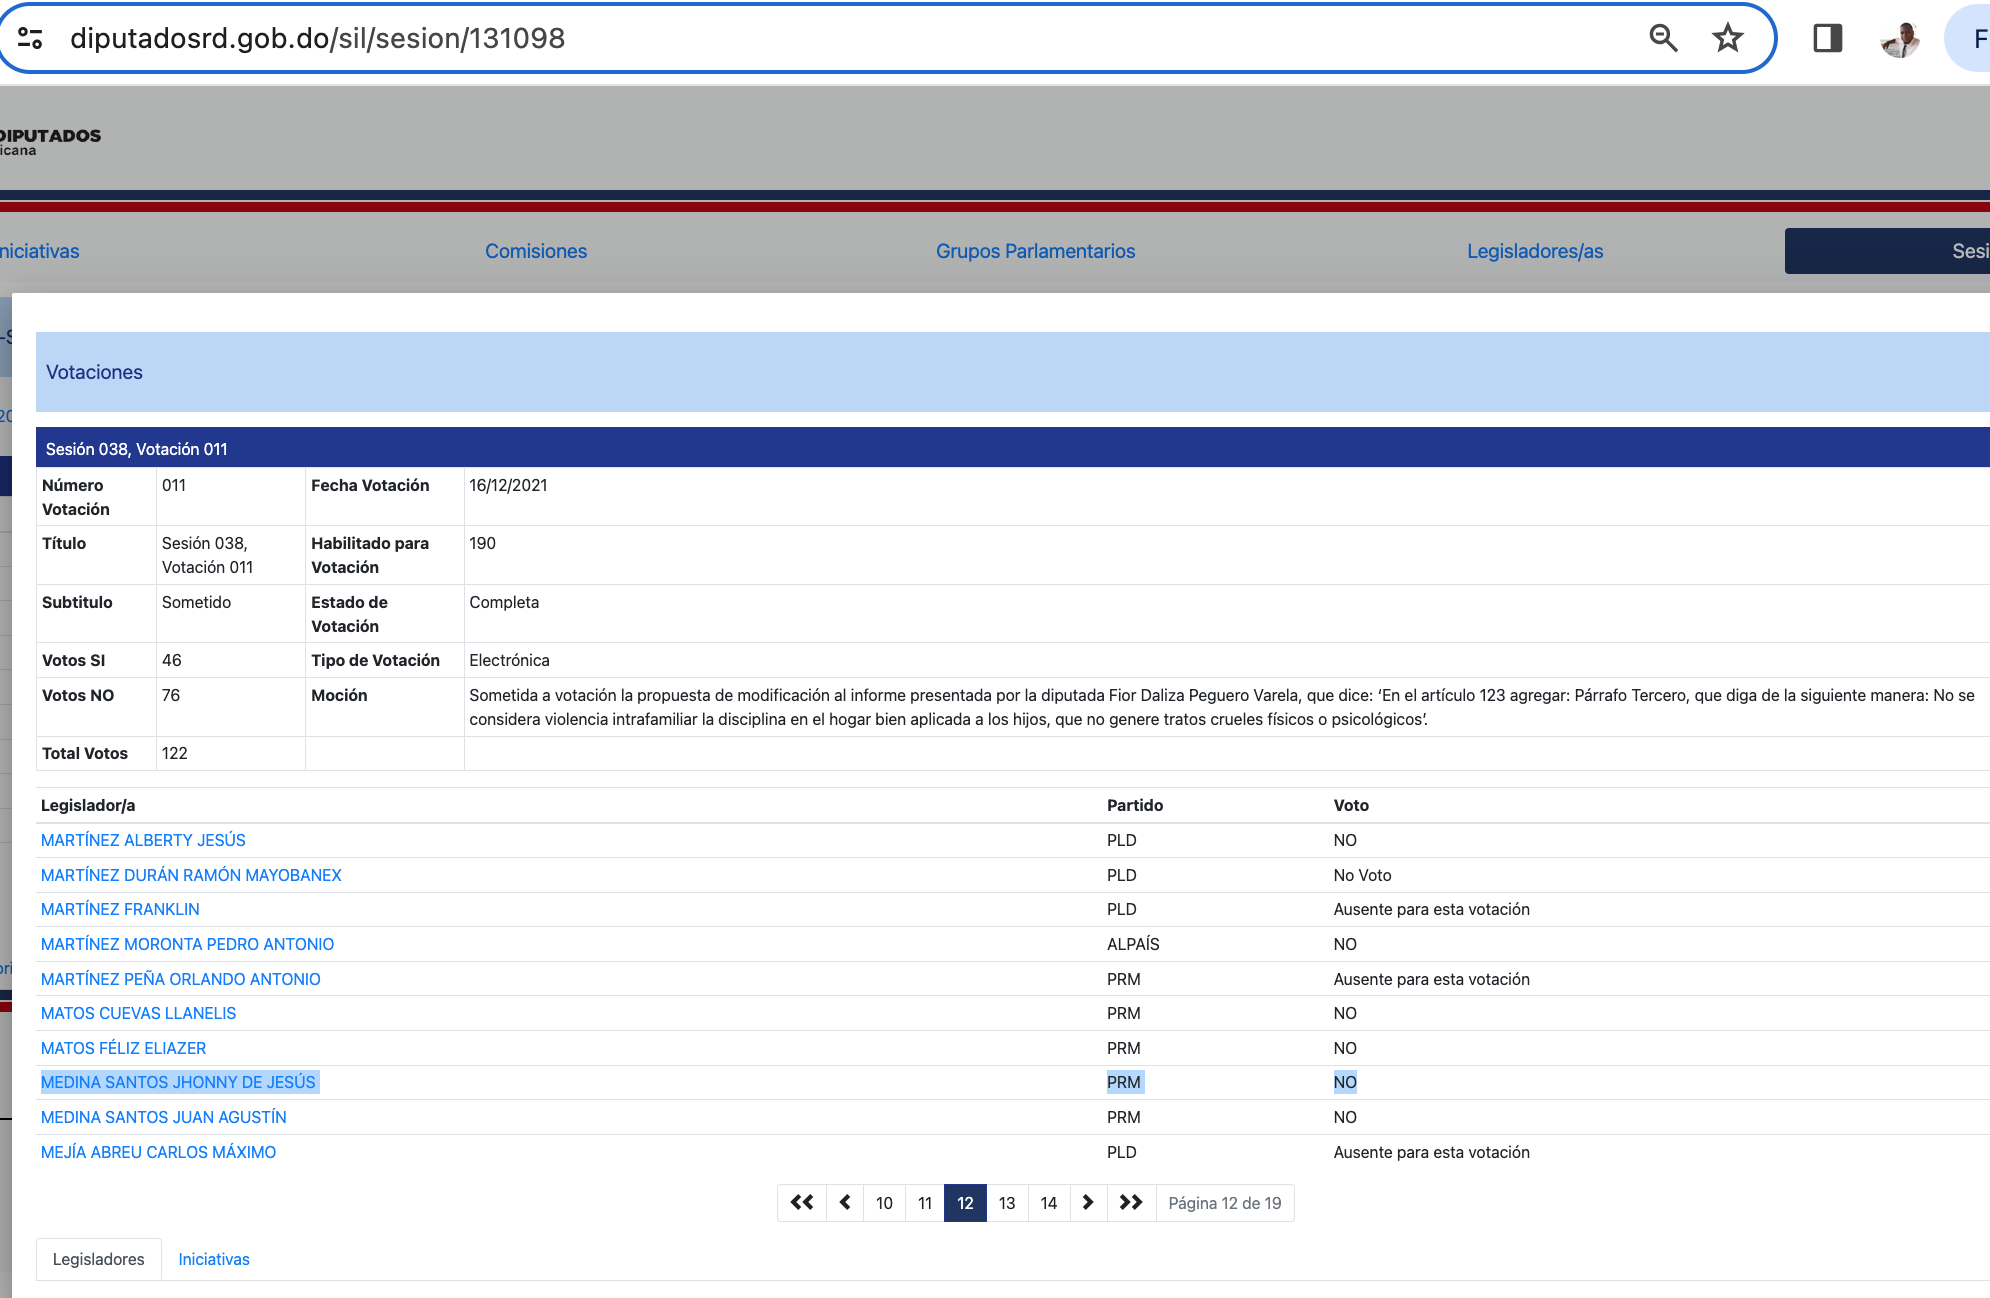This screenshot has height=1298, width=1990.
Task: Open the browser side panel icon
Action: click(x=1827, y=38)
